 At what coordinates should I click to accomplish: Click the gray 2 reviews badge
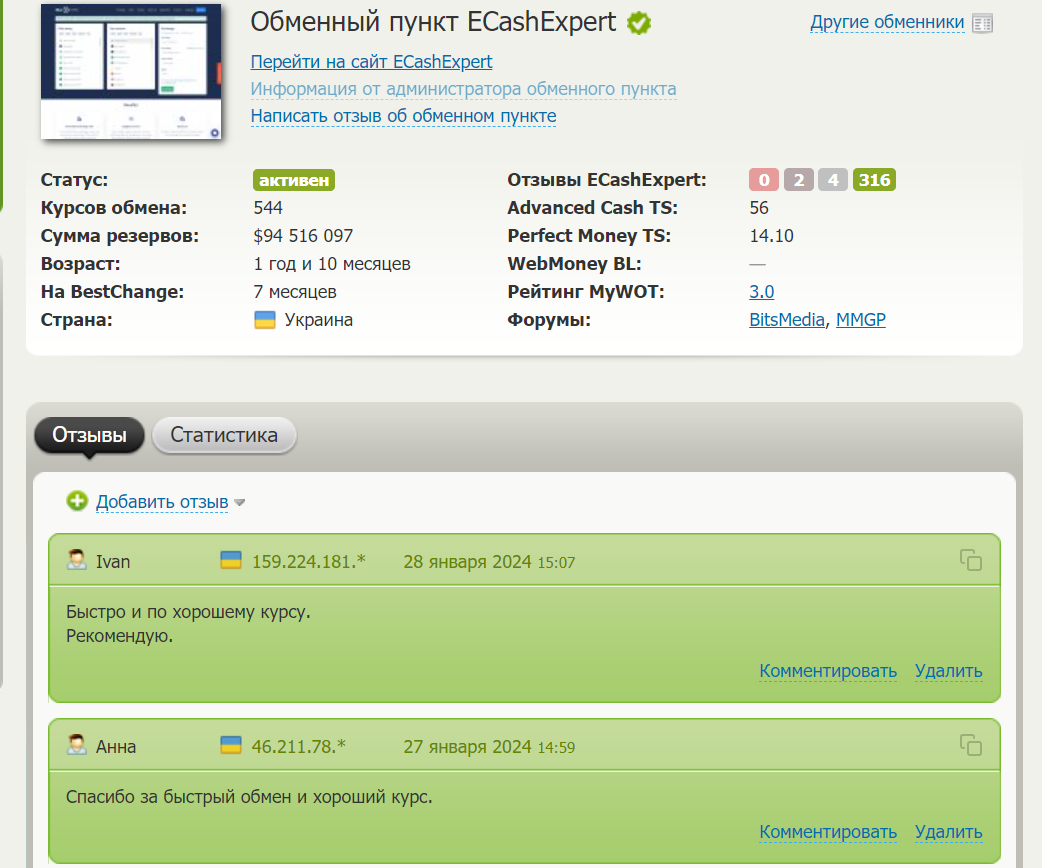coord(799,180)
